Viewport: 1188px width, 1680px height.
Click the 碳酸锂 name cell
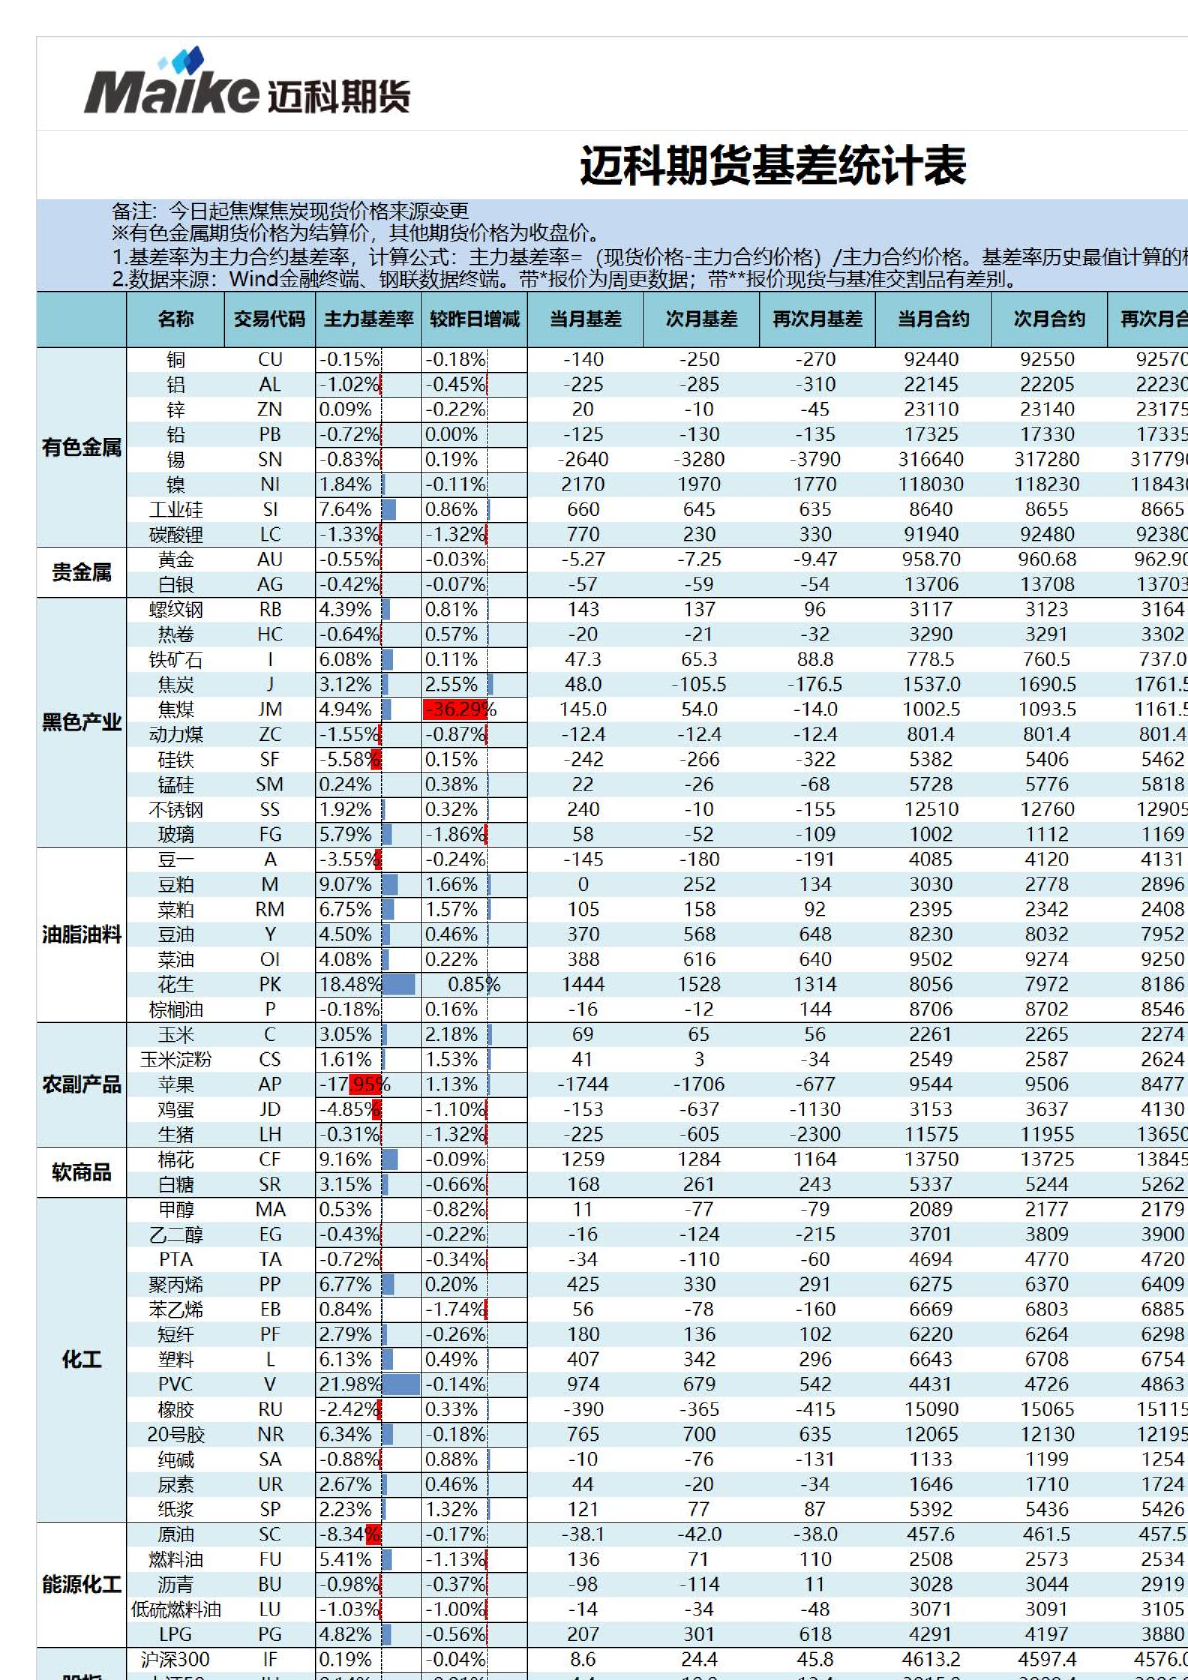tap(176, 535)
